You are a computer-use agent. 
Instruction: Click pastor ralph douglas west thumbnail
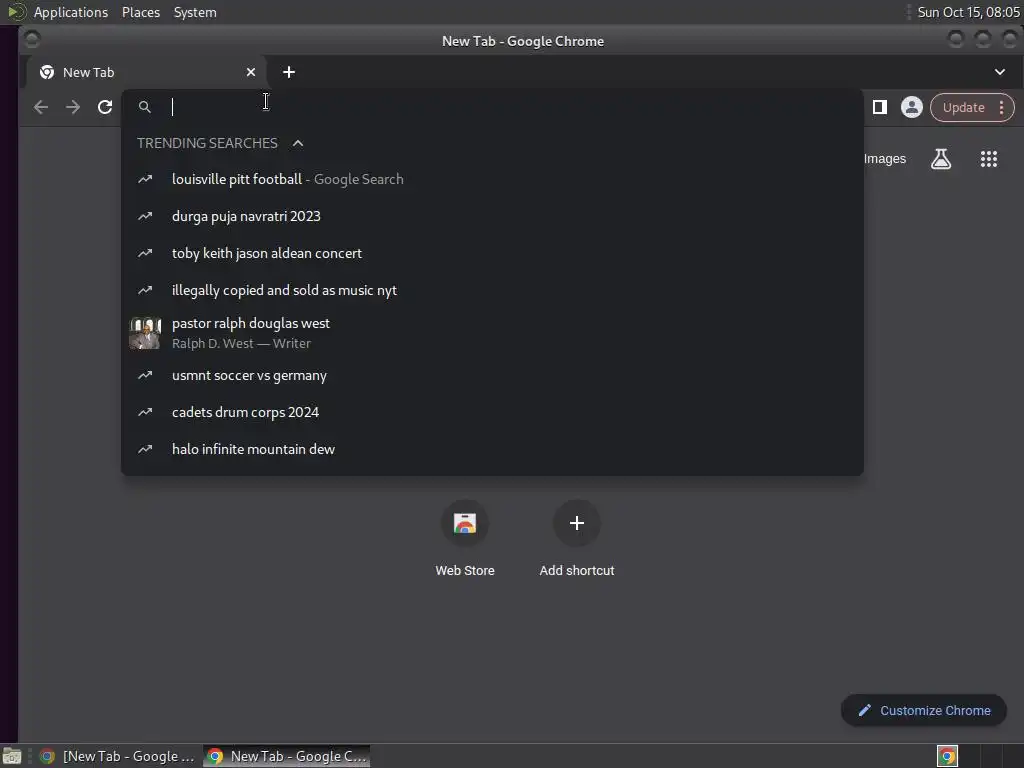coord(145,333)
